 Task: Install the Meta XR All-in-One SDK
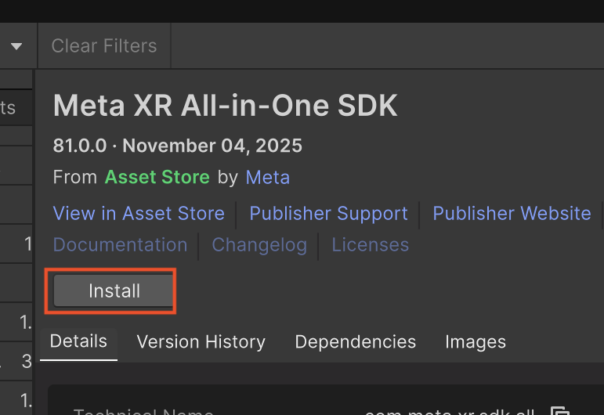pyautogui.click(x=114, y=291)
